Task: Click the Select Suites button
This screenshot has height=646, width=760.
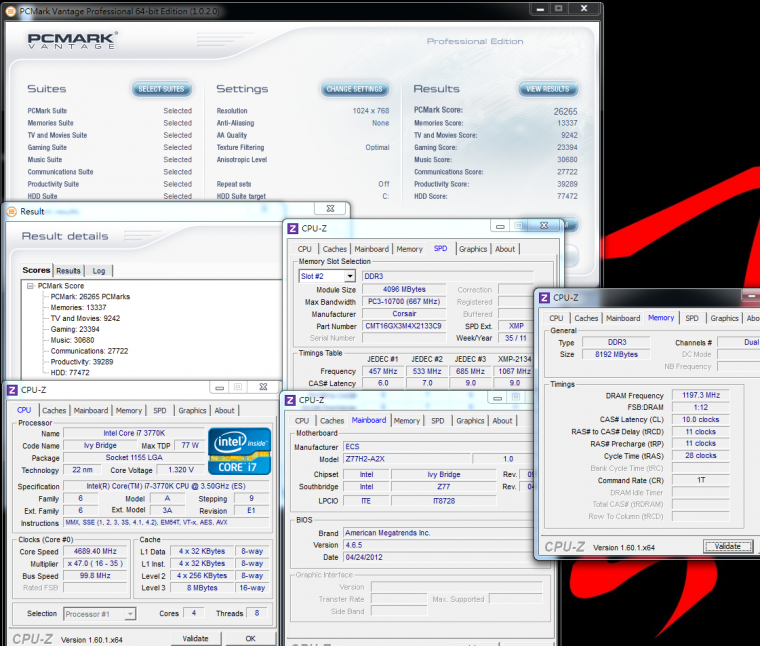Action: click(161, 89)
